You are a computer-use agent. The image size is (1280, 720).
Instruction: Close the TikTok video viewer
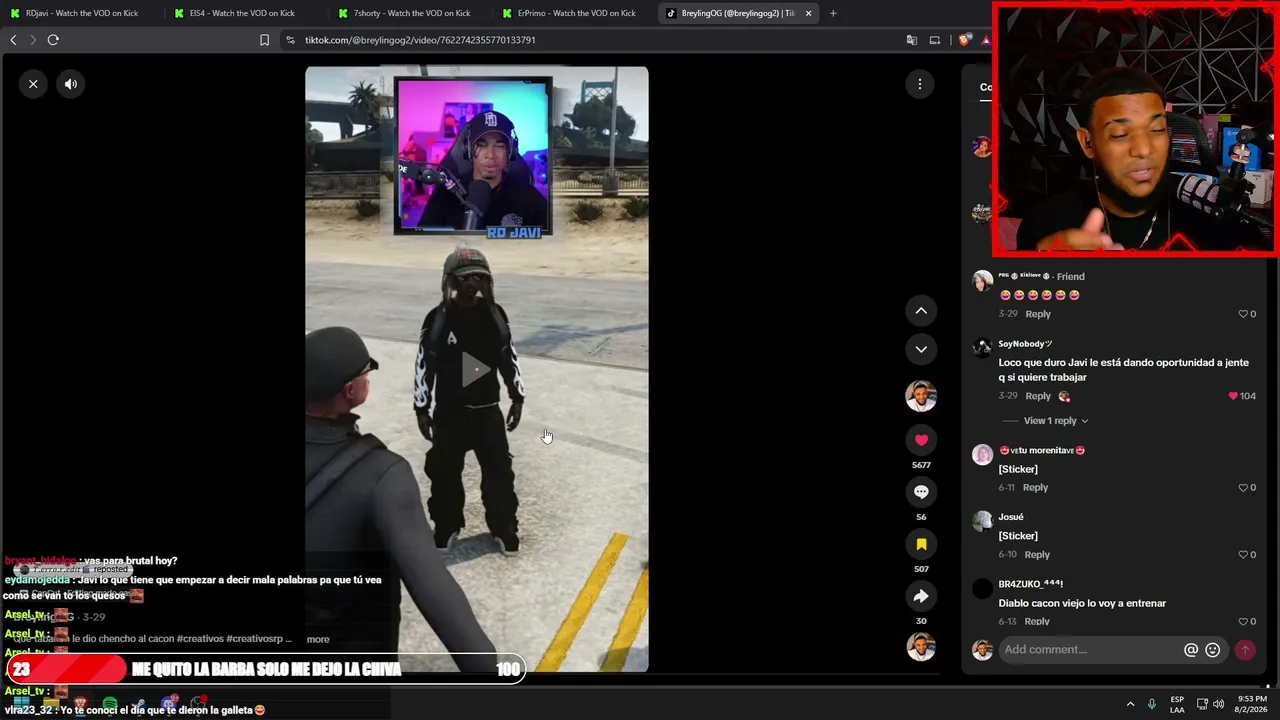[x=33, y=84]
